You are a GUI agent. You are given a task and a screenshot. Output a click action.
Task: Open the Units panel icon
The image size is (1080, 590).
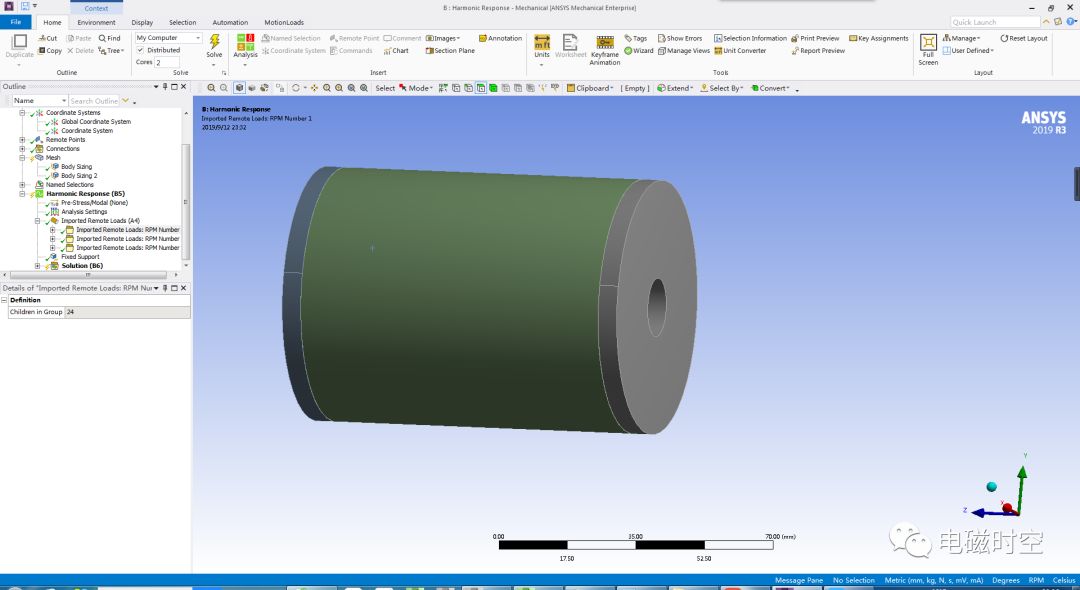pyautogui.click(x=541, y=42)
